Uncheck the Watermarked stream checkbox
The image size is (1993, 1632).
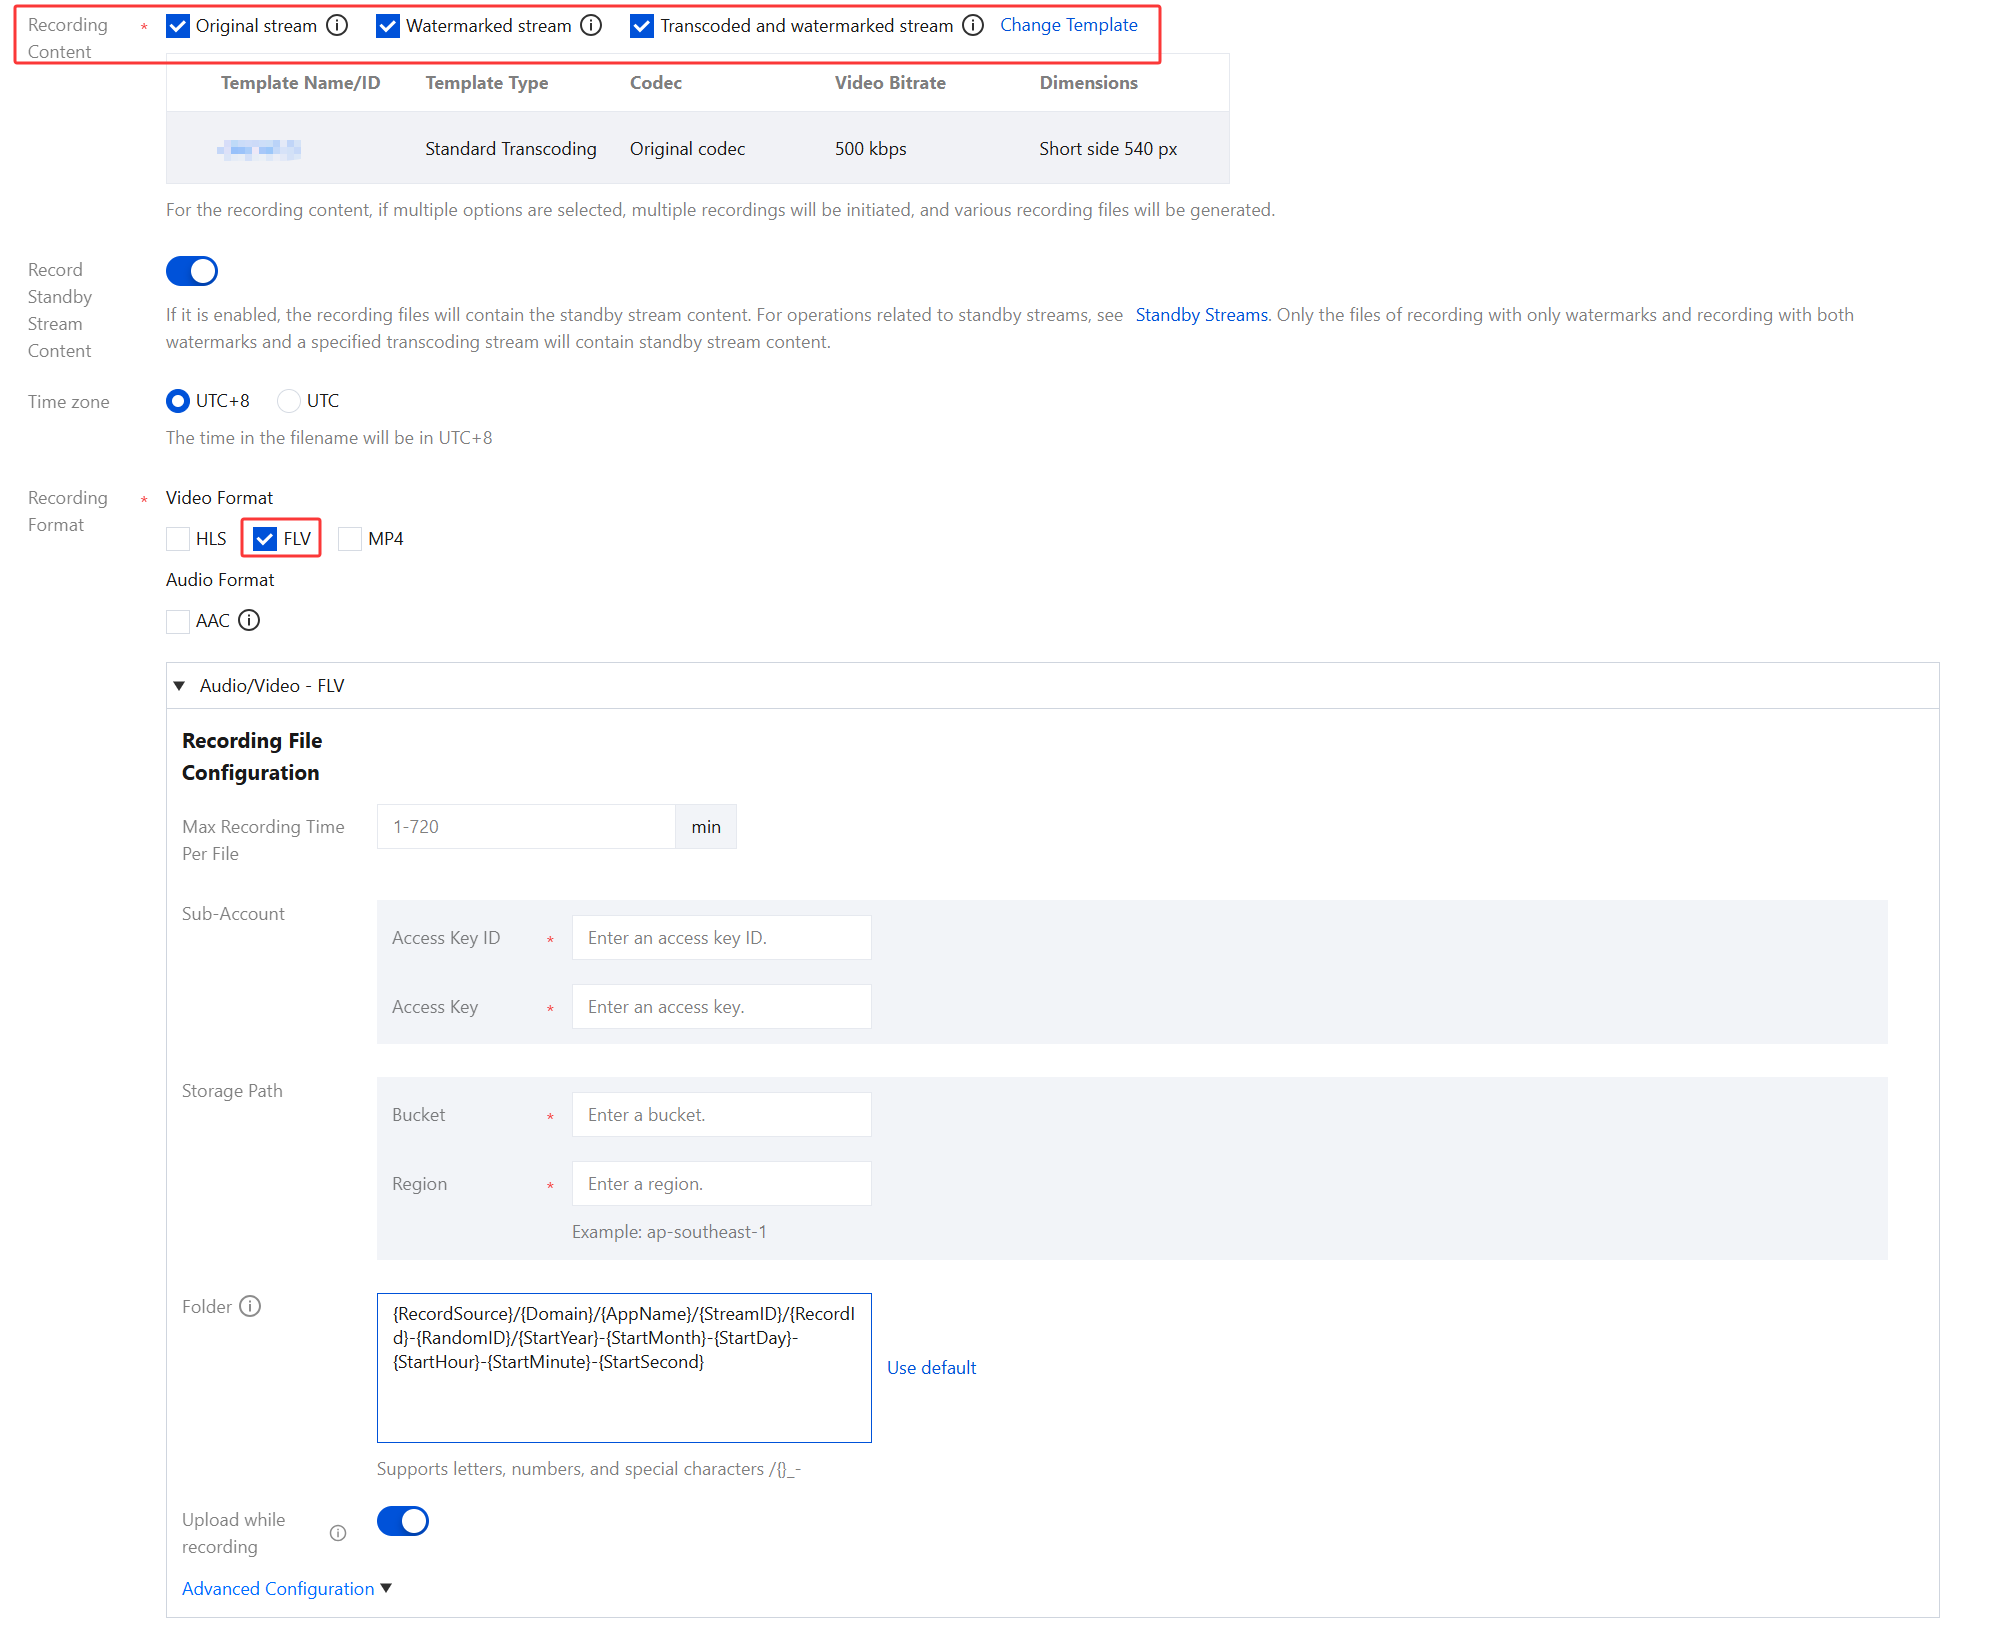pyautogui.click(x=388, y=26)
